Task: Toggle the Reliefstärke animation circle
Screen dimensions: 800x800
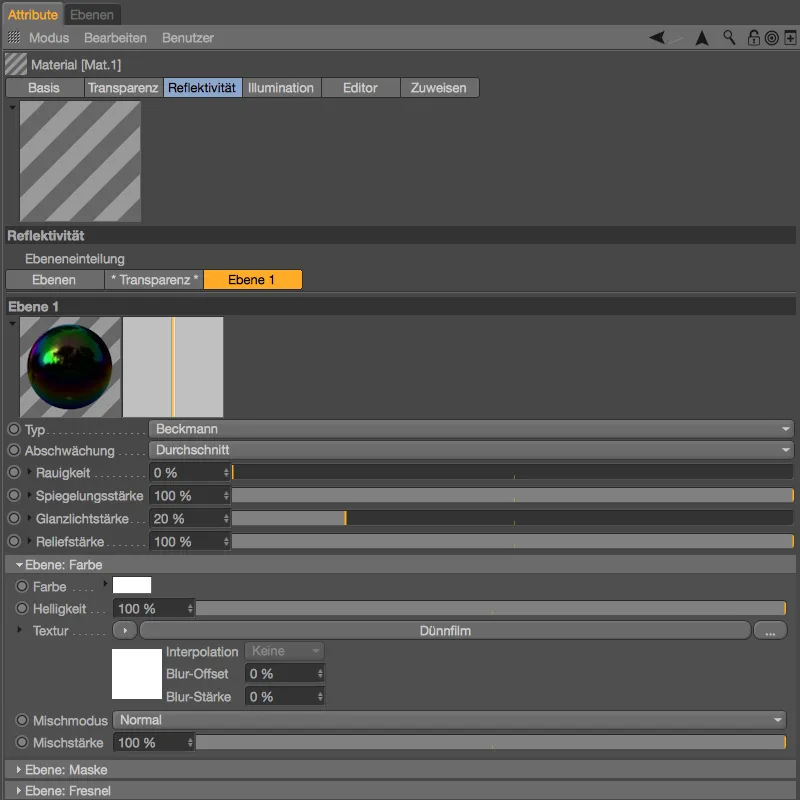Action: coord(14,541)
